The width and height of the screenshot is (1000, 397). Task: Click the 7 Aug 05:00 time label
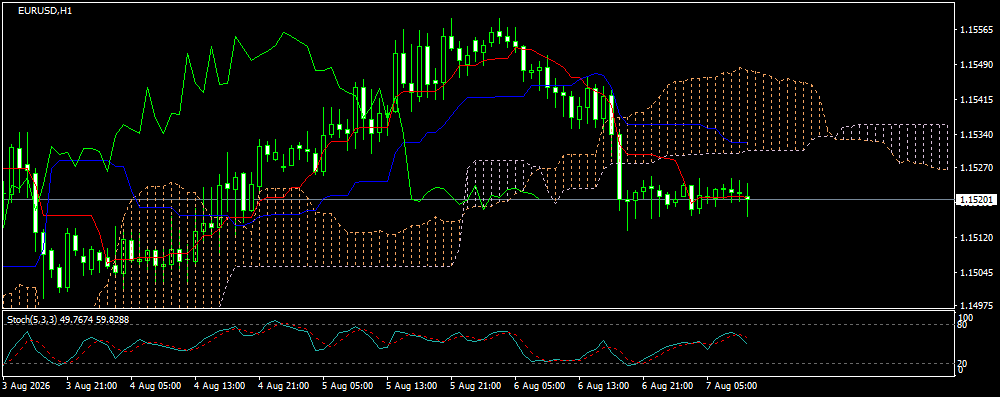731,386
